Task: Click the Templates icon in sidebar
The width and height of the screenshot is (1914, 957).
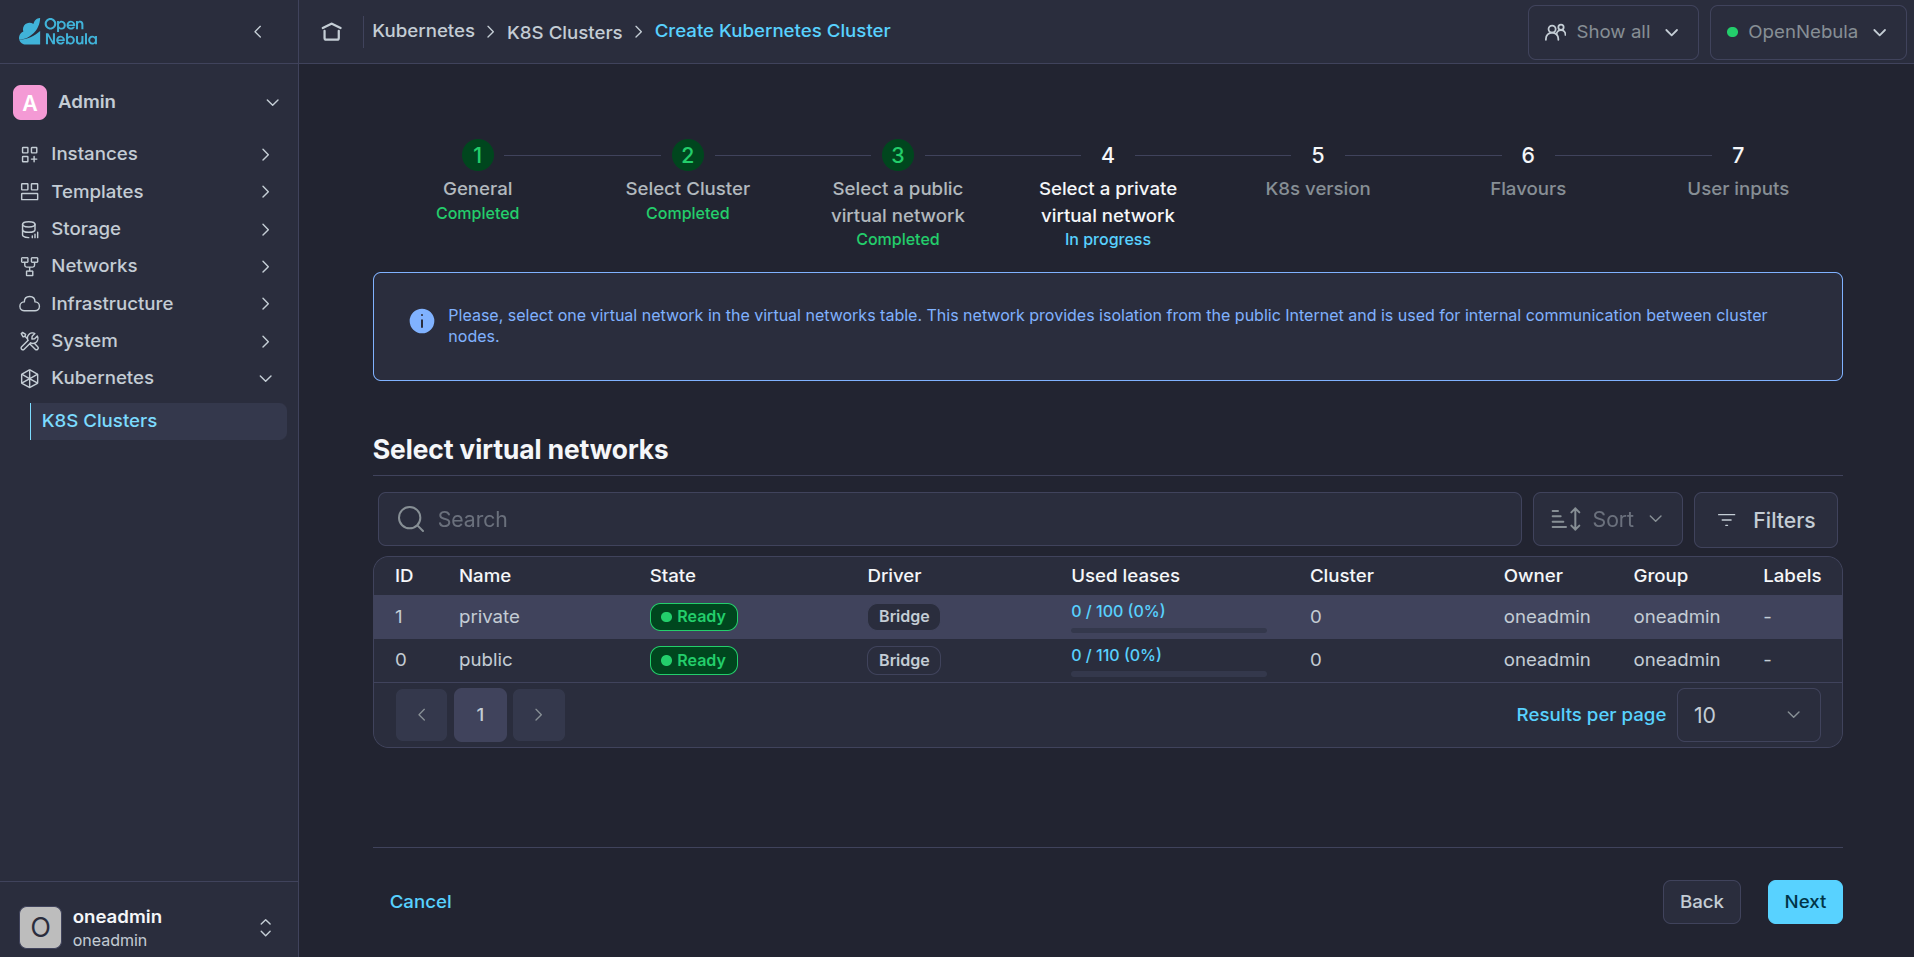Action: 30,191
